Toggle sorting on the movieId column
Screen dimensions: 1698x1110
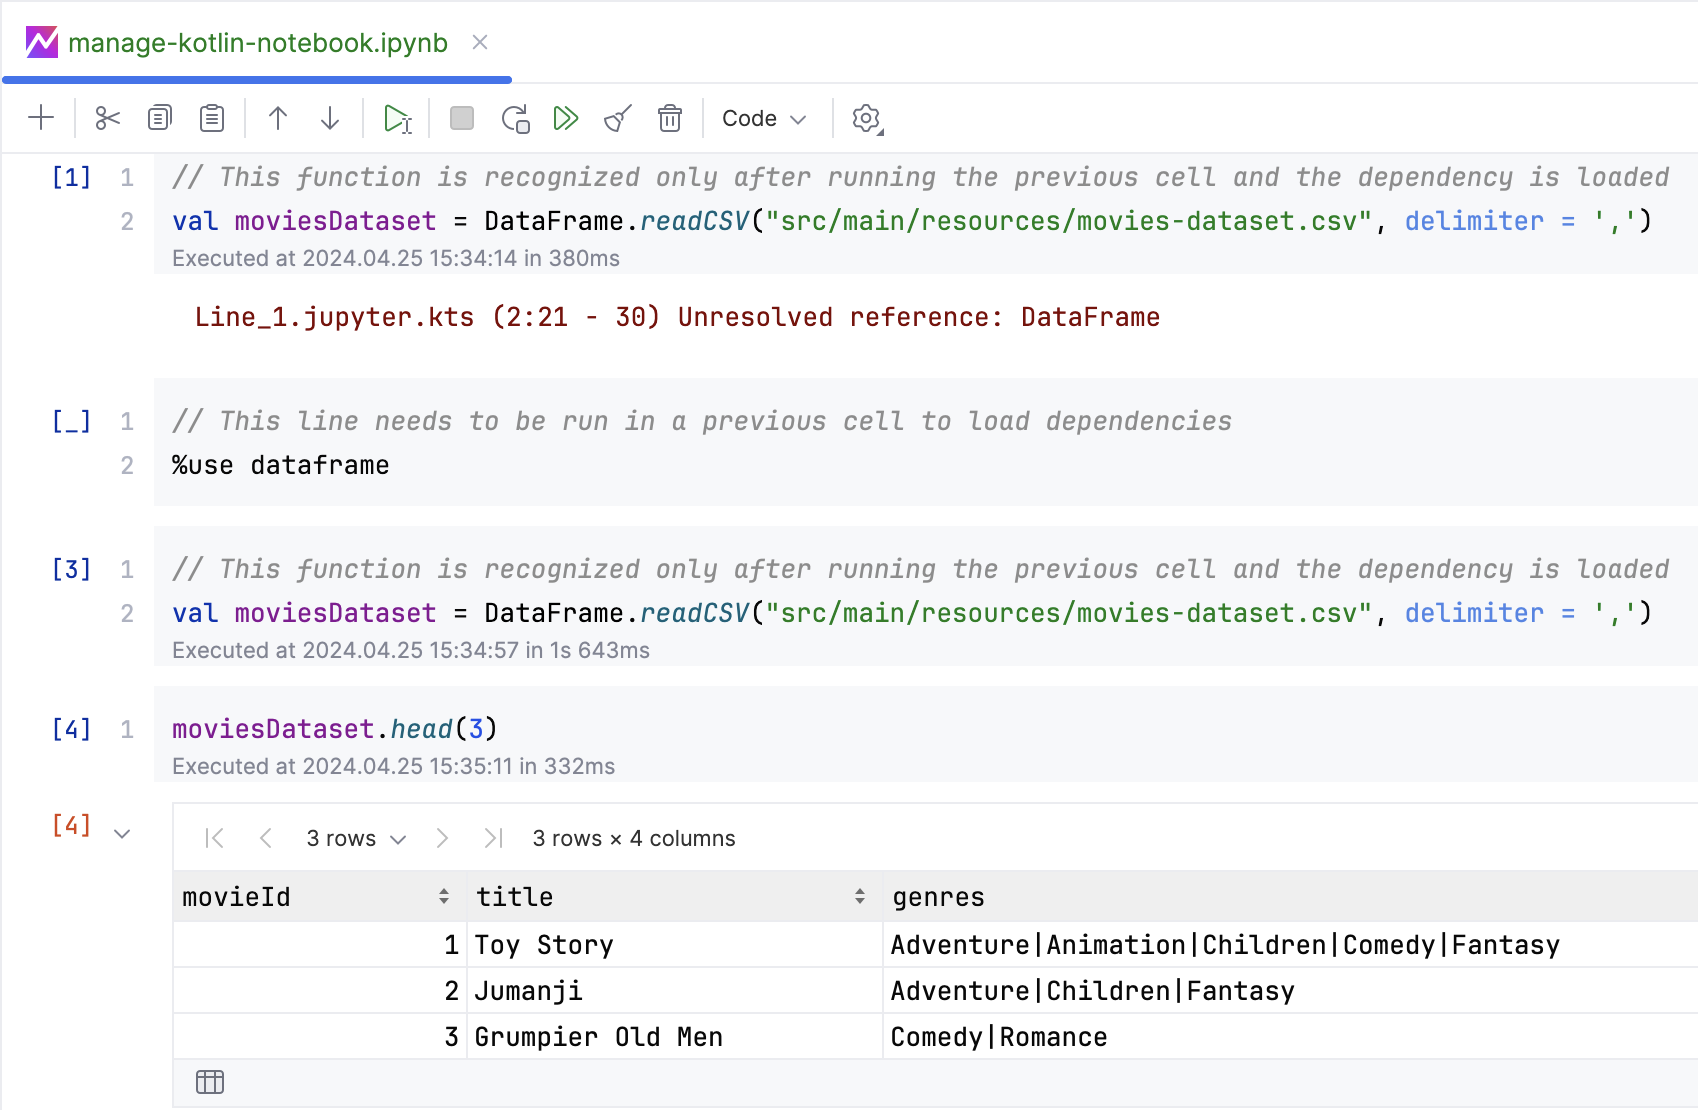pos(443,896)
